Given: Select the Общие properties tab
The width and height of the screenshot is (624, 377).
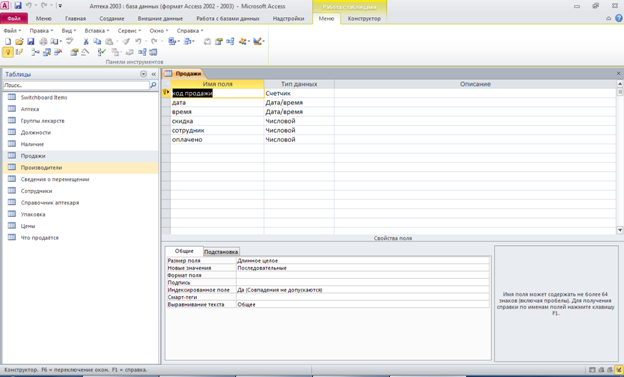Looking at the screenshot, I should [x=184, y=251].
